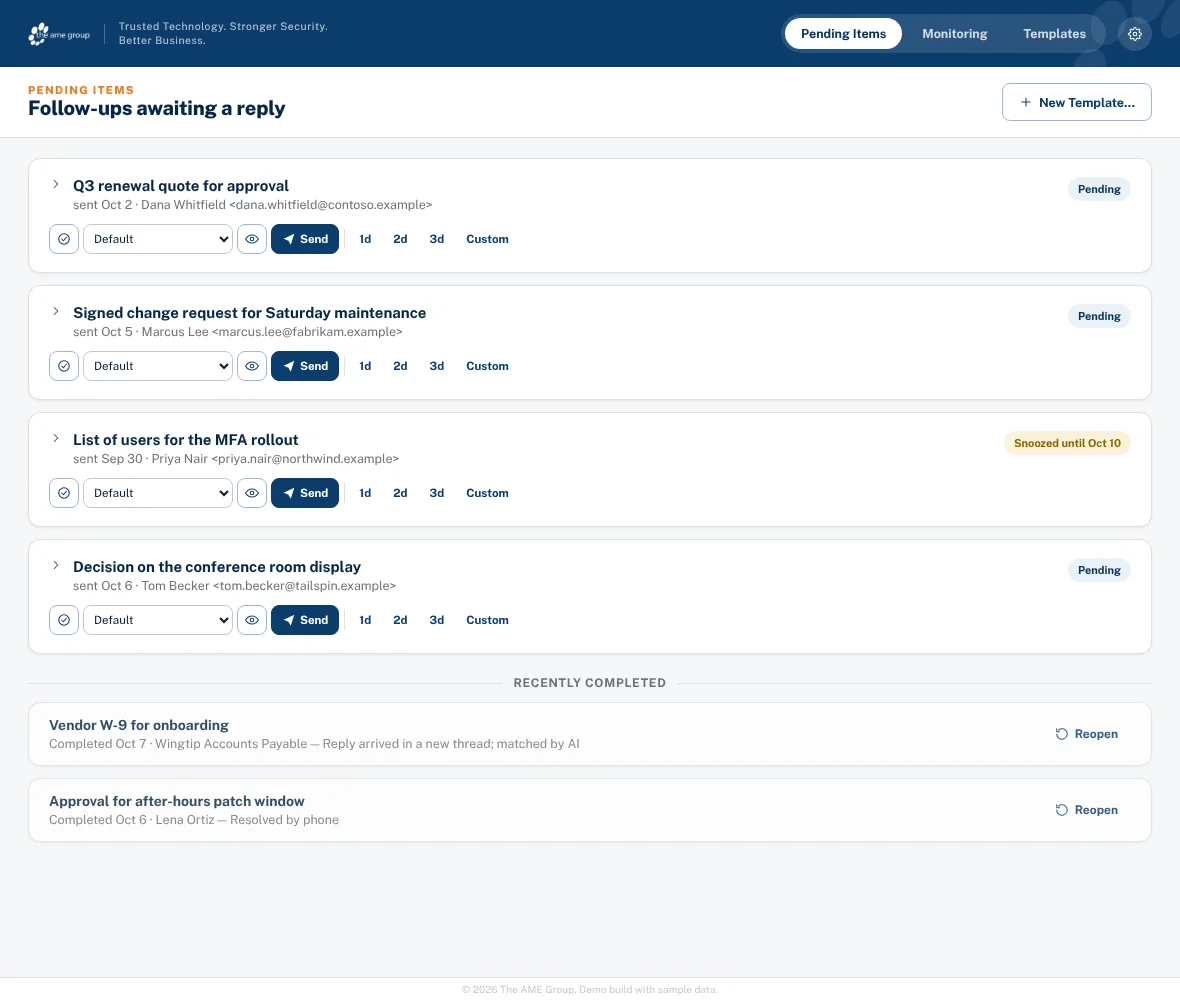1180x1000 pixels.
Task: Mark MFA rollout item as complete
Action: (64, 494)
